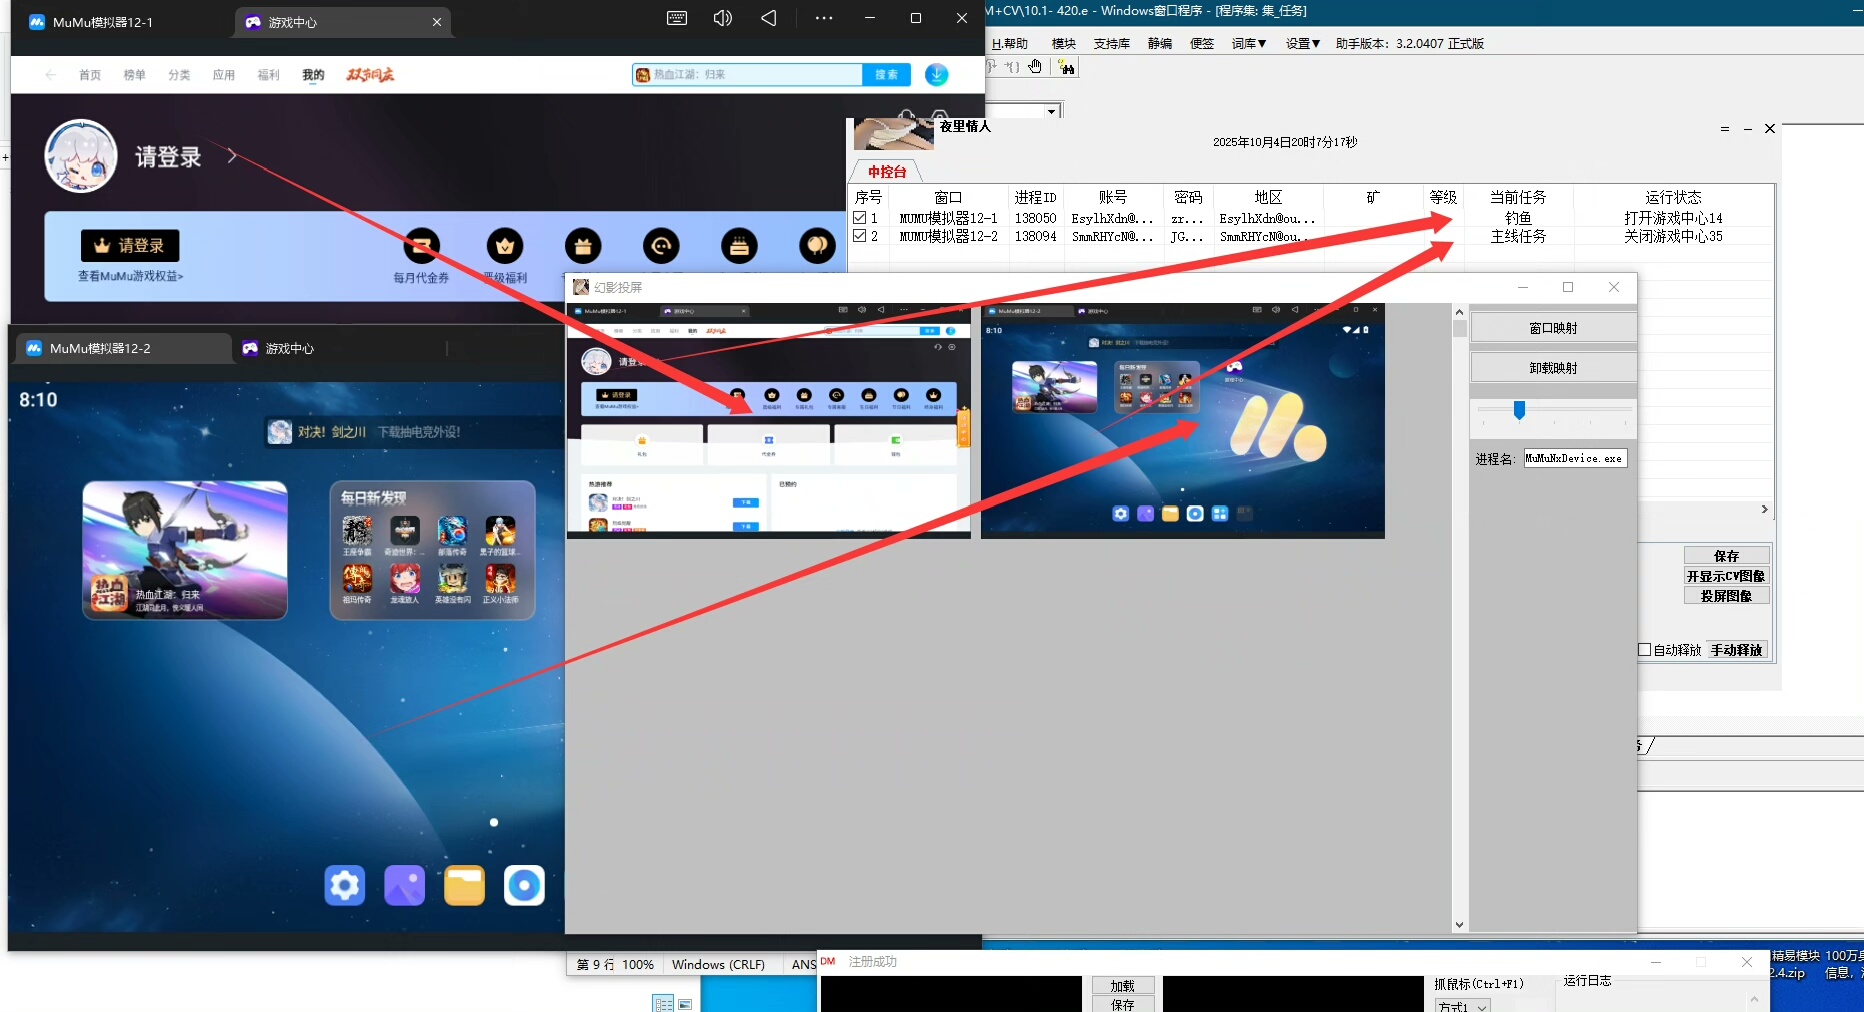
Task: Uncheck row 1 MUMU模拟器12-1 checkbox
Action: coord(860,218)
